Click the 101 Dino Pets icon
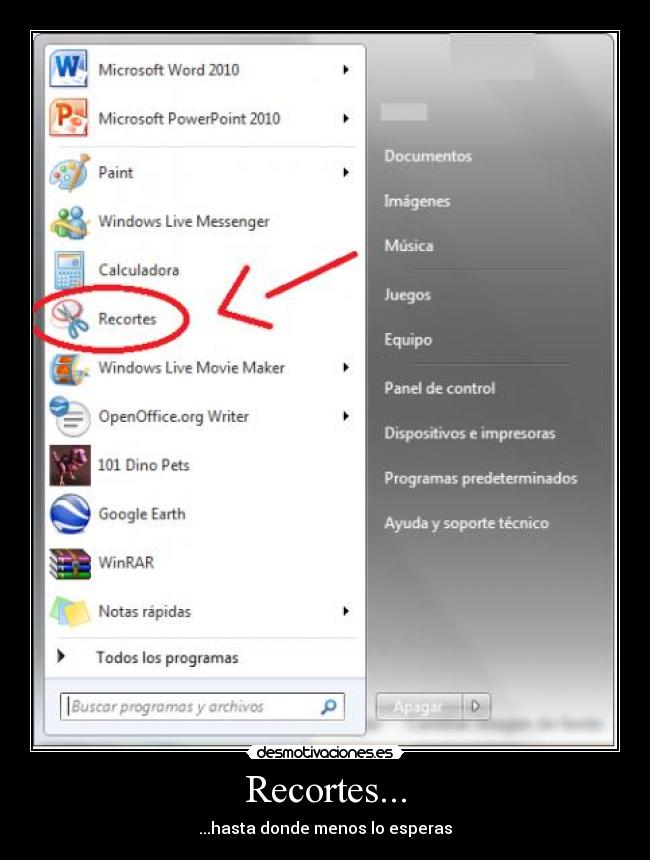Image resolution: width=650 pixels, height=860 pixels. [x=69, y=466]
